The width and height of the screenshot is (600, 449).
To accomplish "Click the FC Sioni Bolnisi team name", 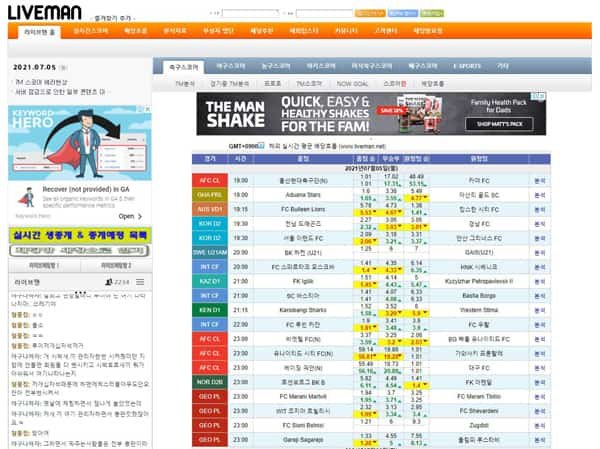I will 303,425.
